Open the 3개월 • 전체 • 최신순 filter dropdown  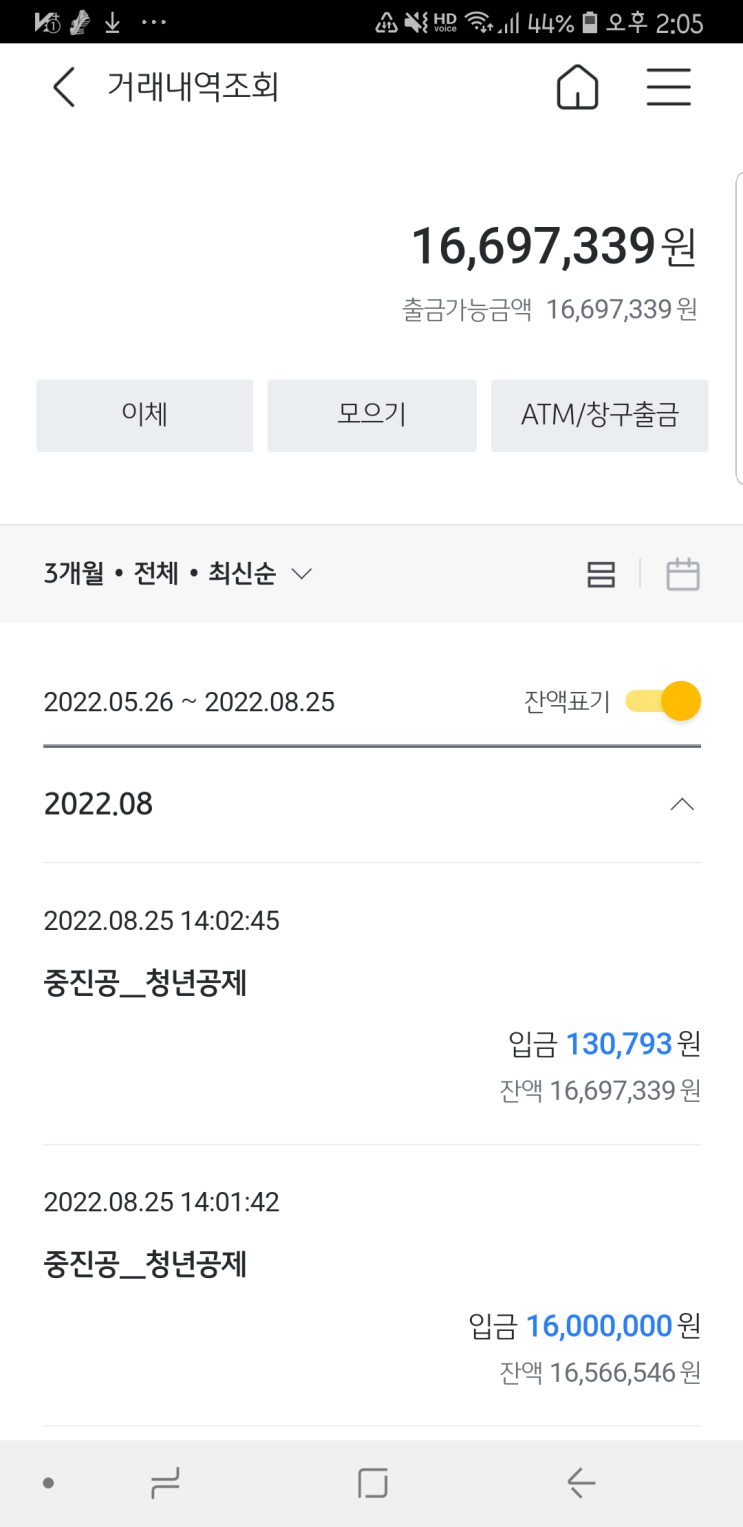178,574
